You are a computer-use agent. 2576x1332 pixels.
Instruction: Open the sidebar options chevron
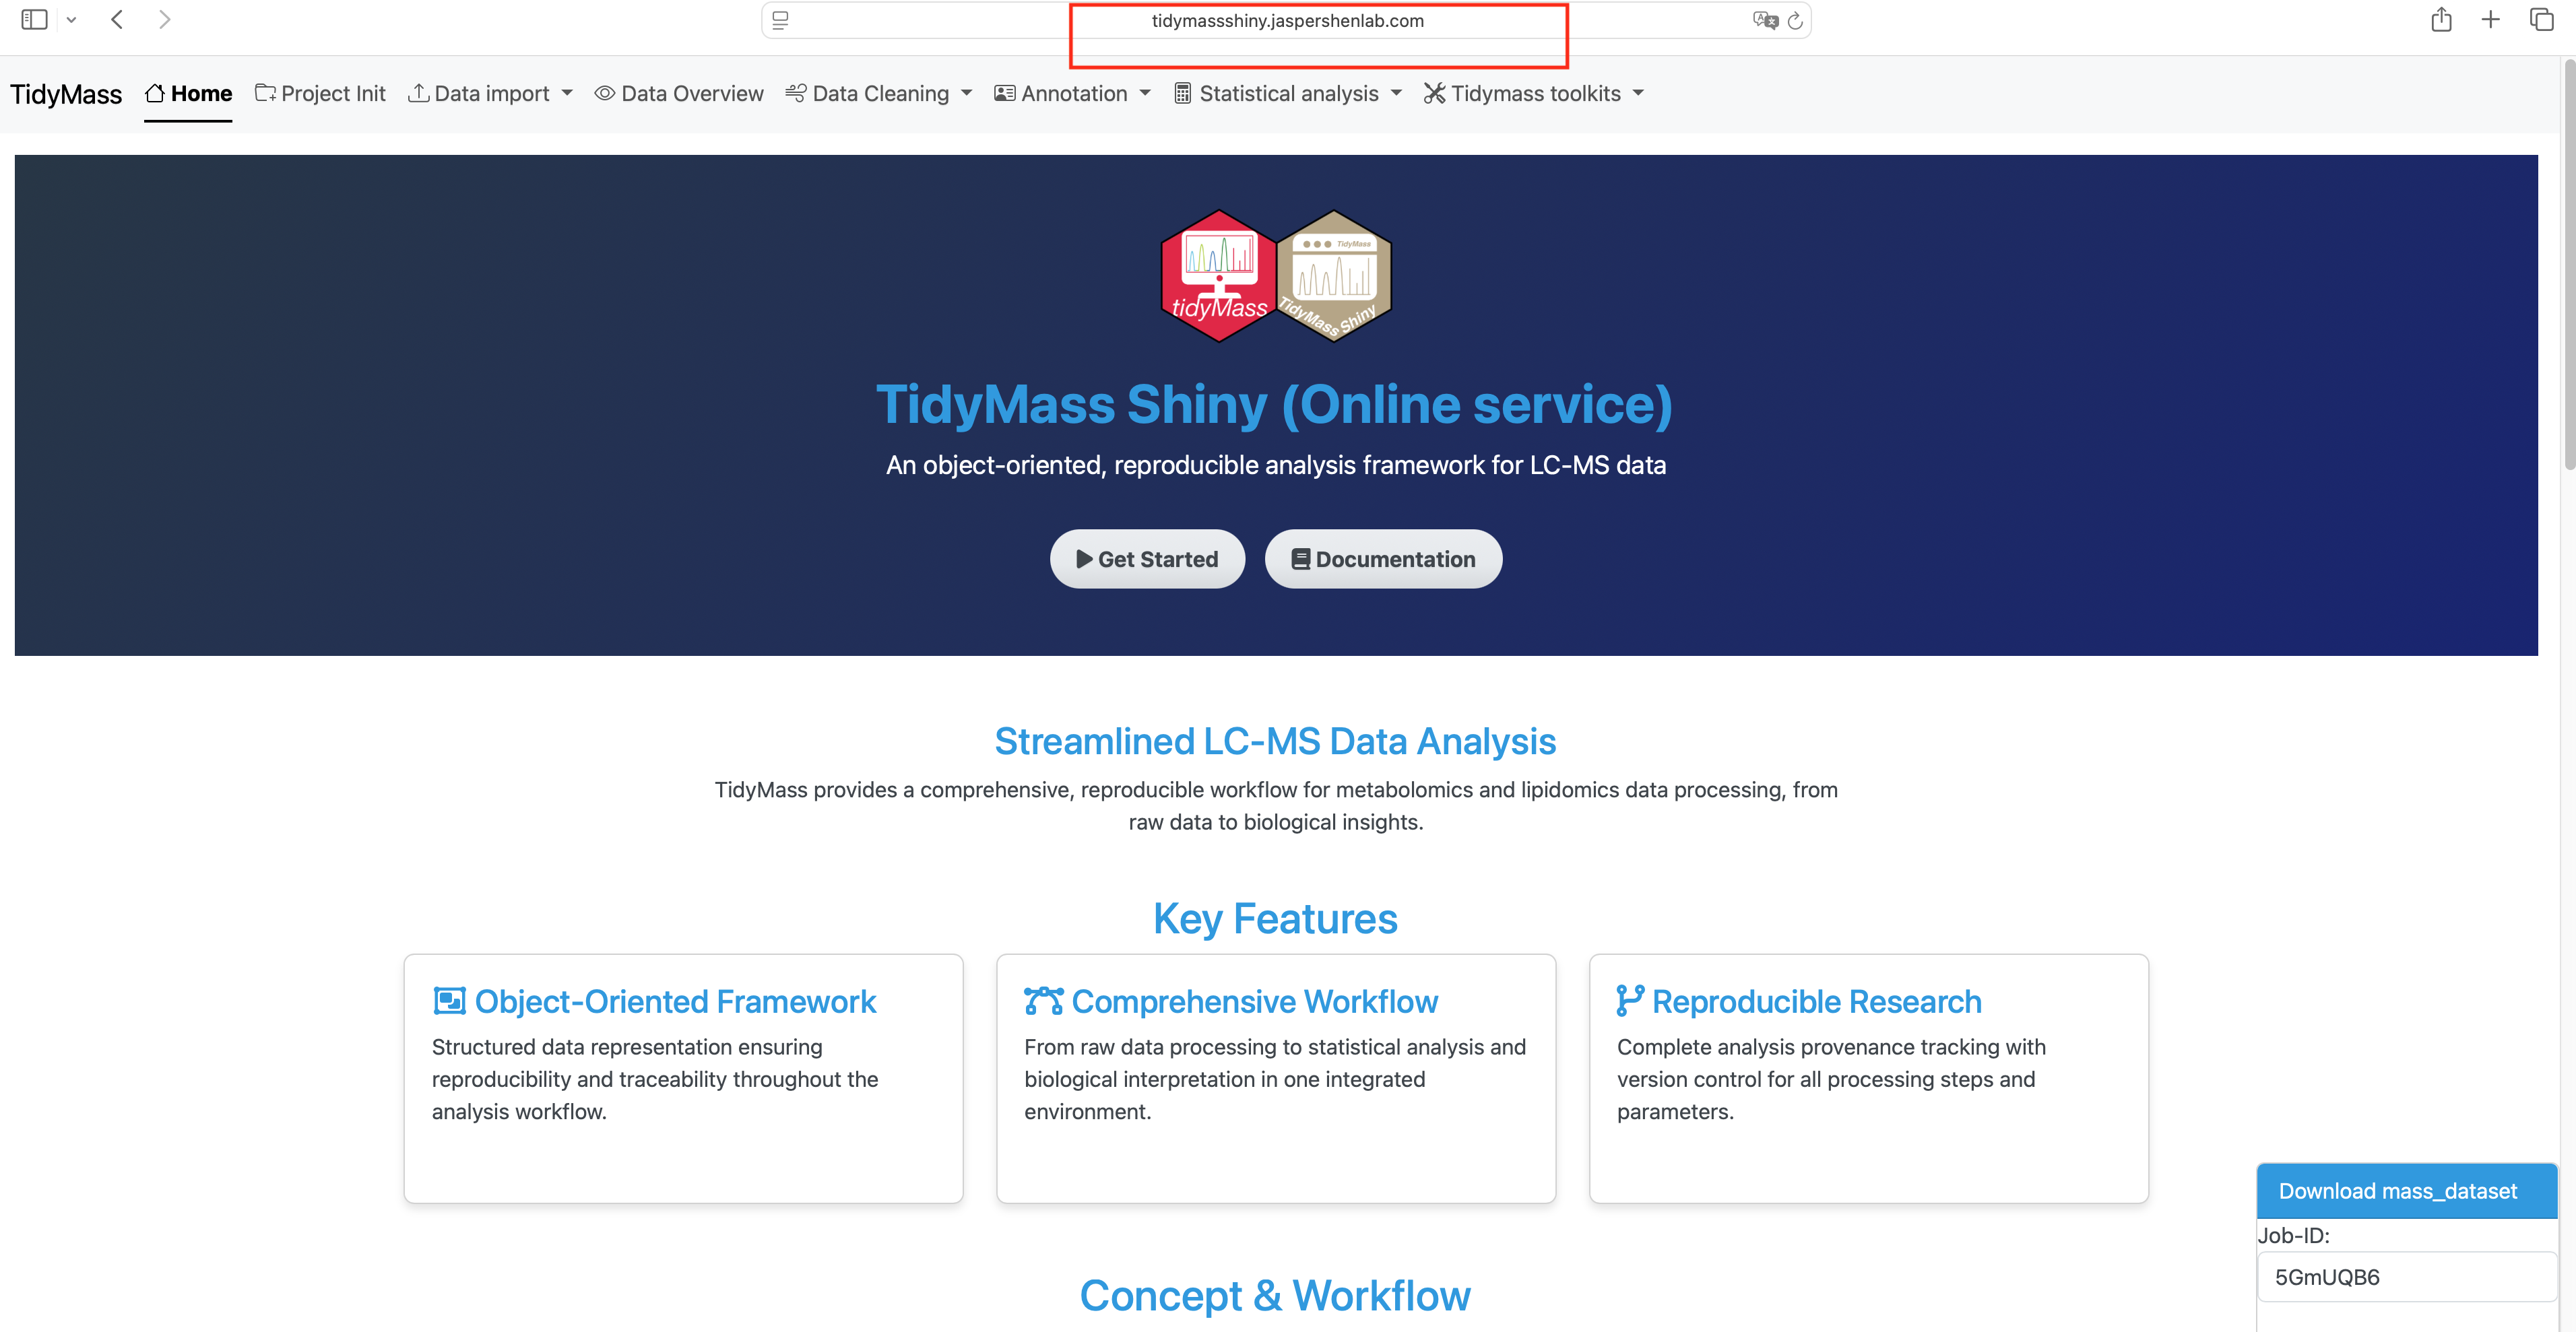pos(71,20)
